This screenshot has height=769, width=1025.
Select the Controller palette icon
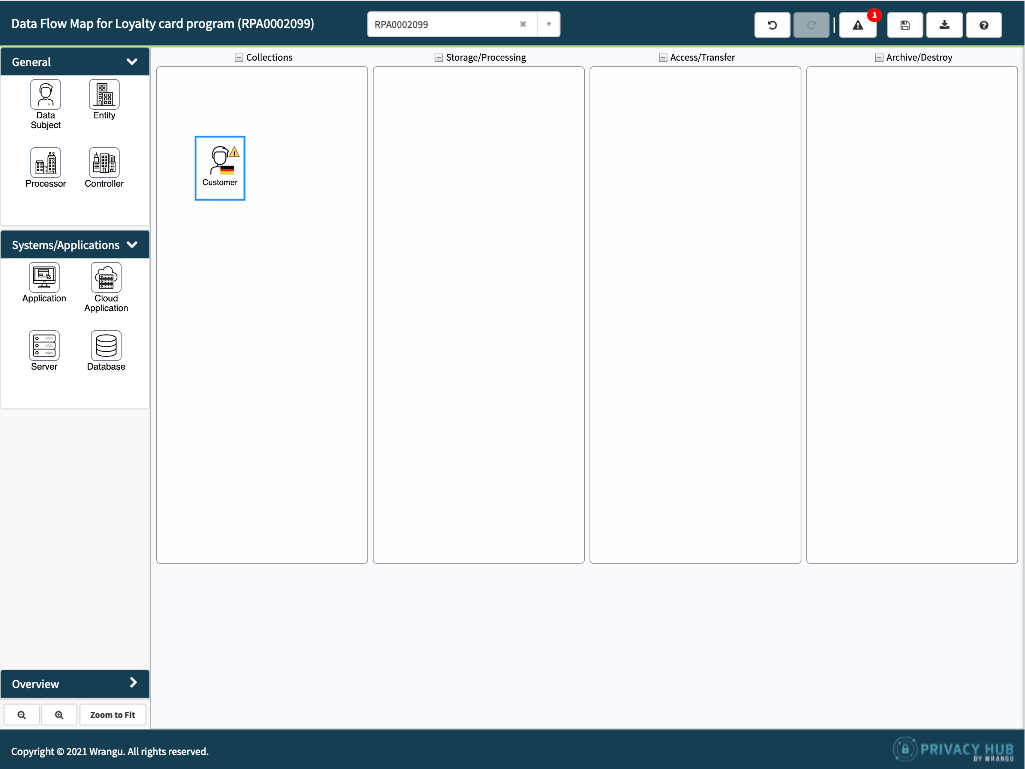(104, 163)
